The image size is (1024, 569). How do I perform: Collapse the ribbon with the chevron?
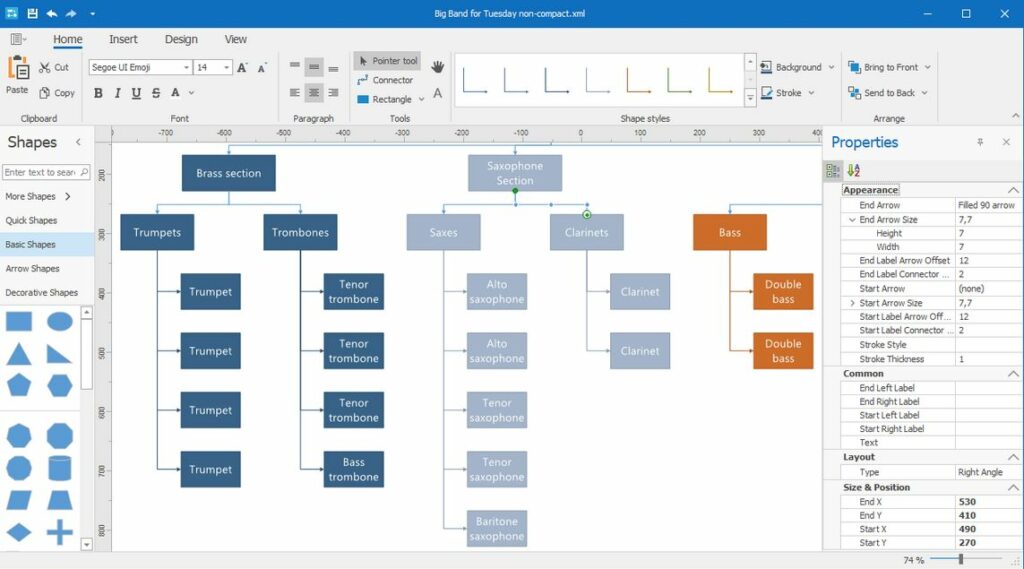[1015, 116]
